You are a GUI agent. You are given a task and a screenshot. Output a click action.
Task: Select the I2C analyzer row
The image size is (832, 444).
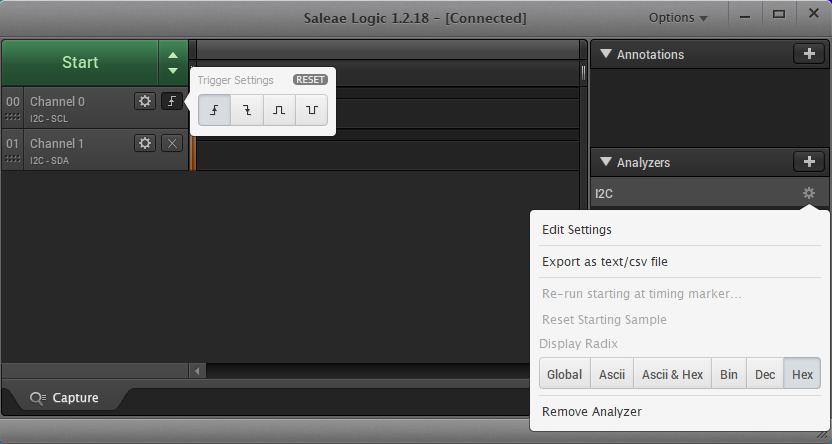point(709,194)
